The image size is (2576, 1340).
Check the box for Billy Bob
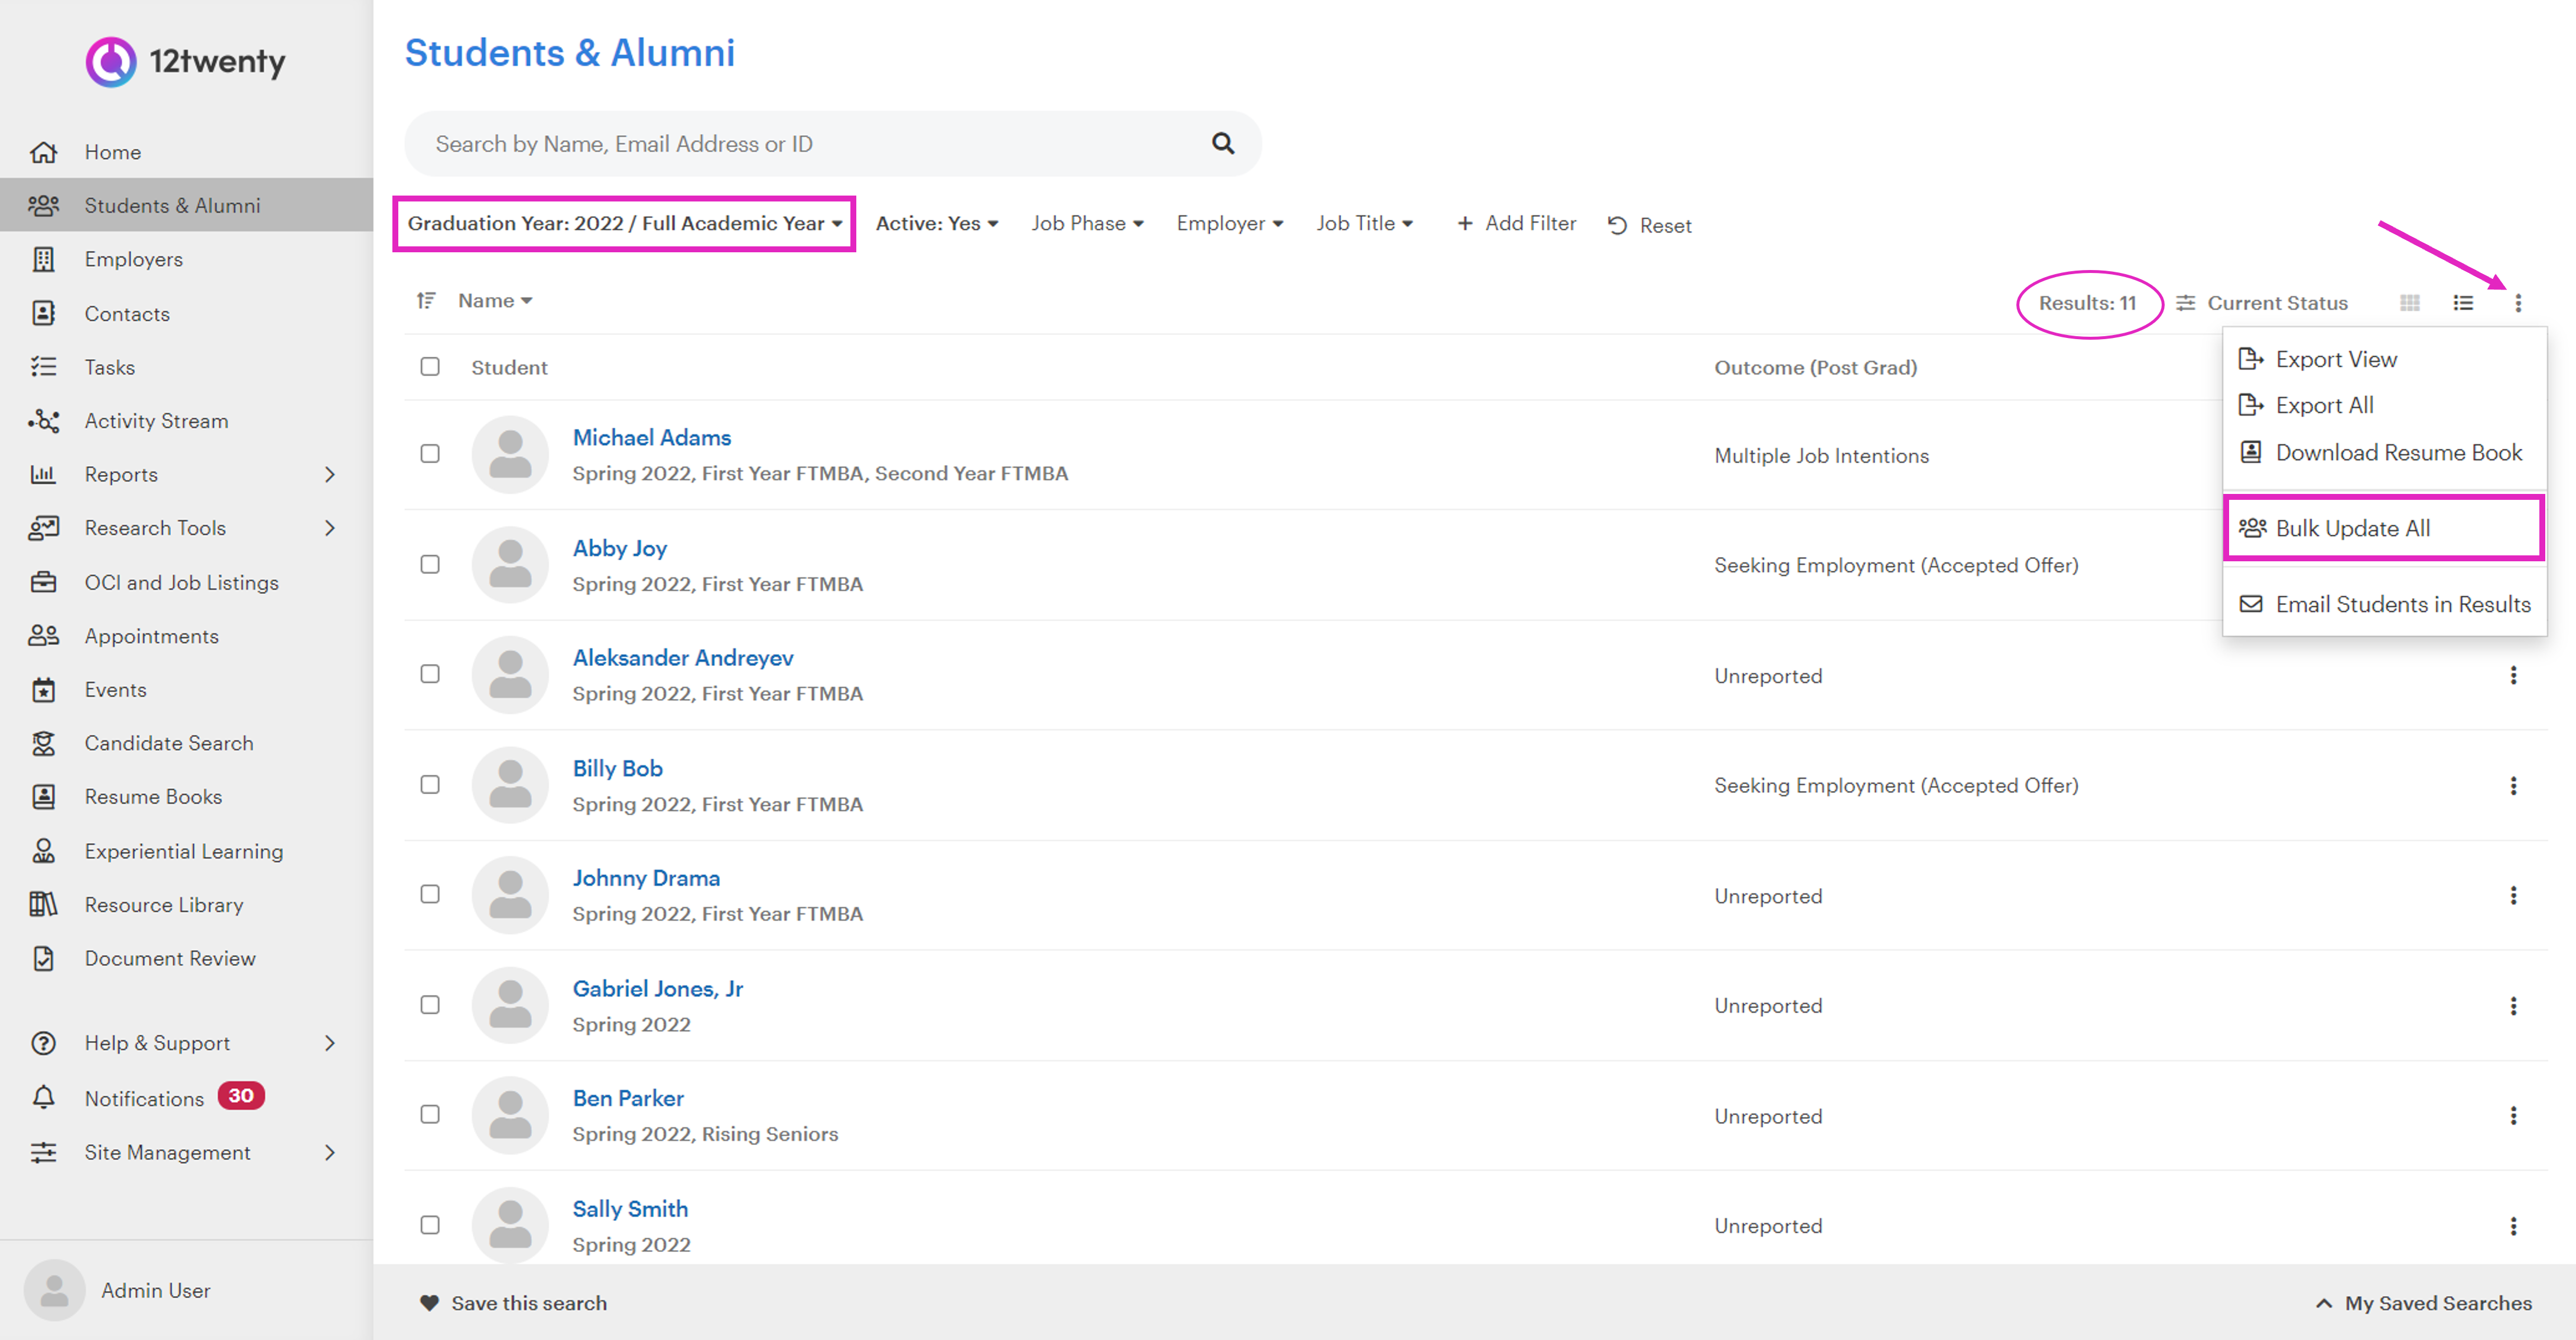430,785
